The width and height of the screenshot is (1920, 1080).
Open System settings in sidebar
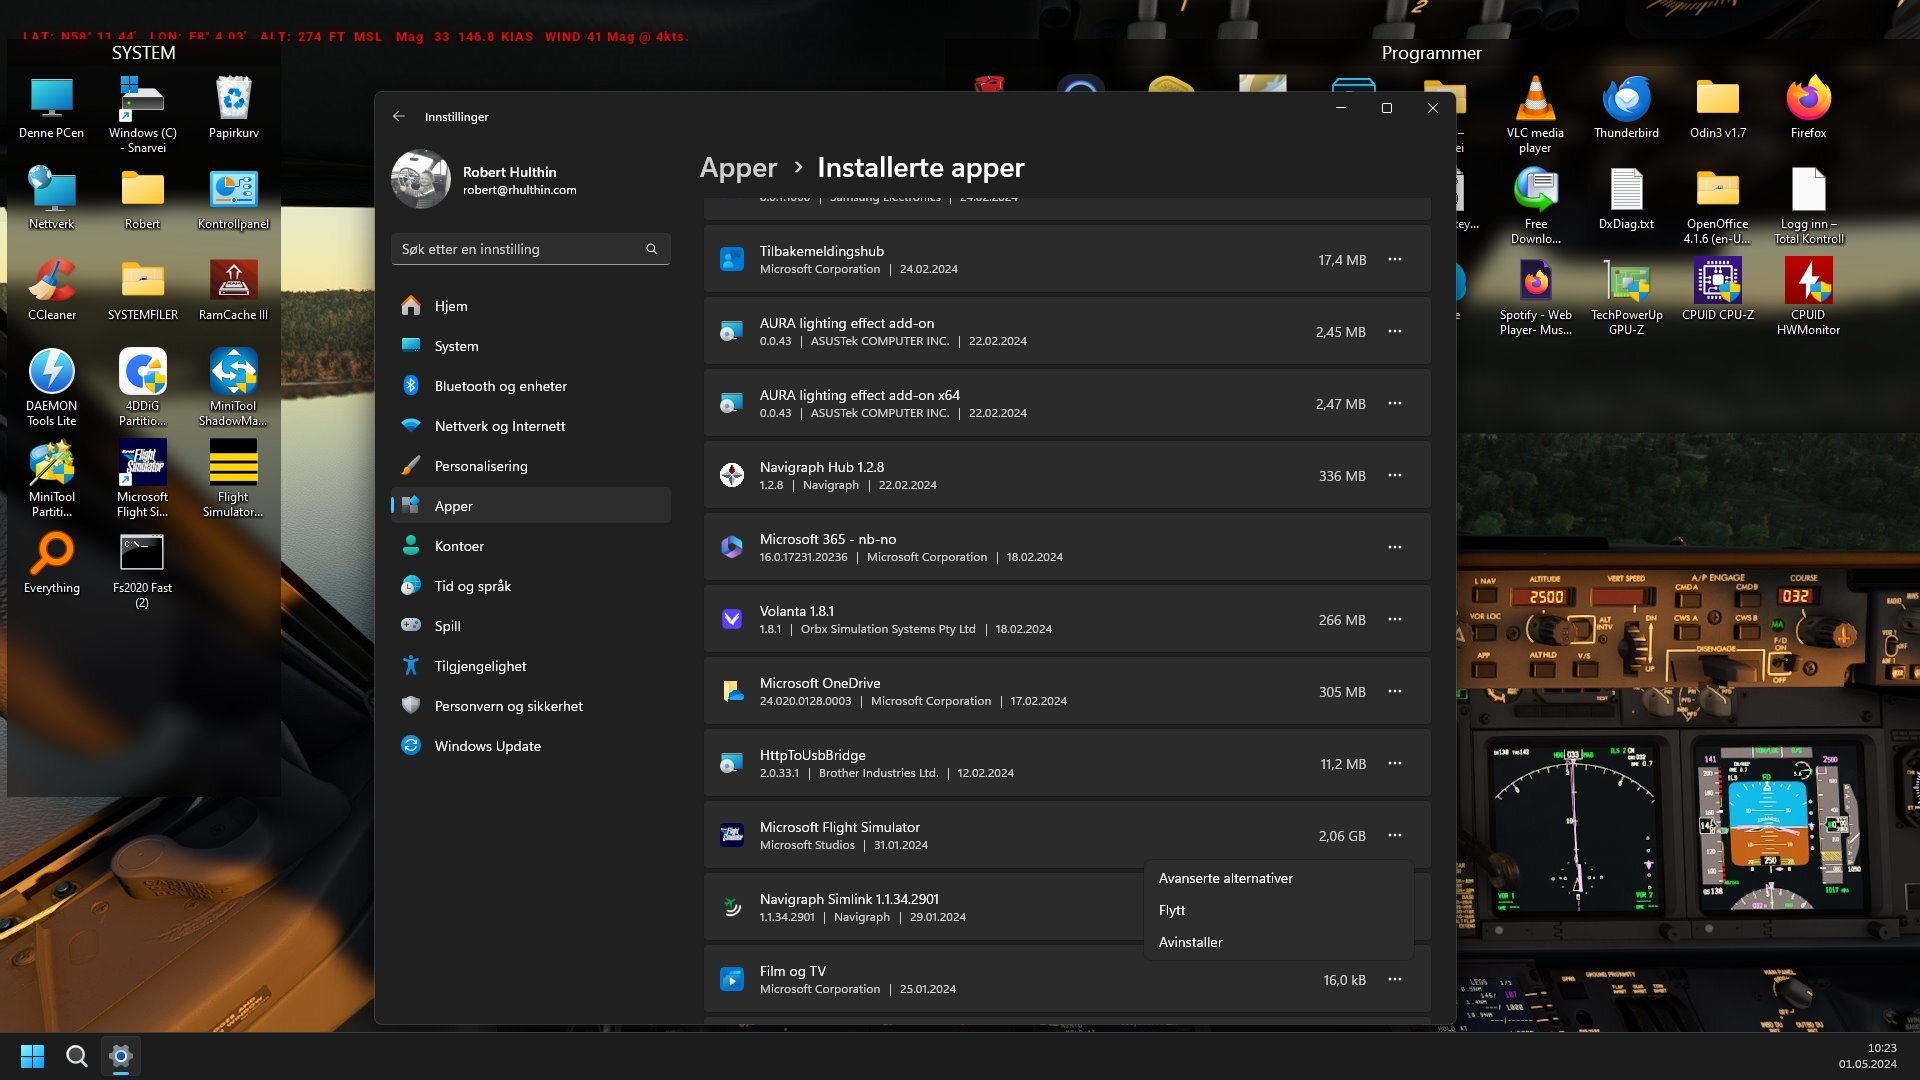pos(530,346)
